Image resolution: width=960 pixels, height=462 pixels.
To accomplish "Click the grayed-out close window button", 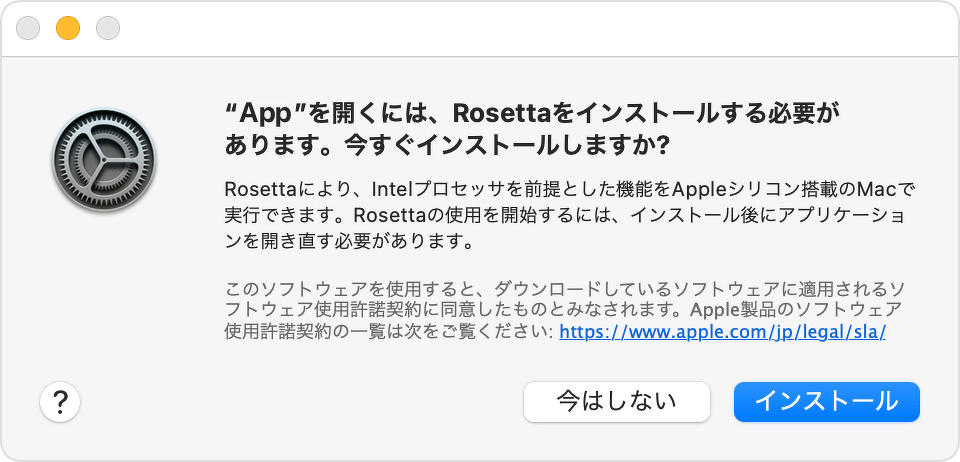I will [x=28, y=29].
